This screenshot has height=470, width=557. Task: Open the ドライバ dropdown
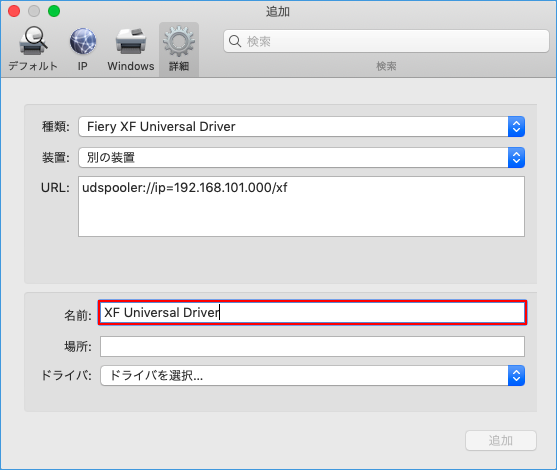(x=312, y=376)
